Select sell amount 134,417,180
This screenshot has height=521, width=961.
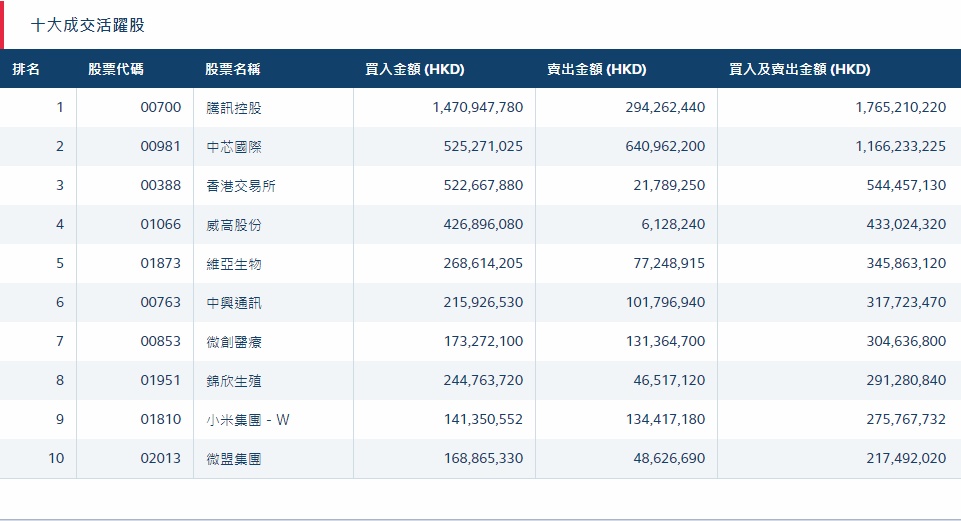tap(666, 419)
